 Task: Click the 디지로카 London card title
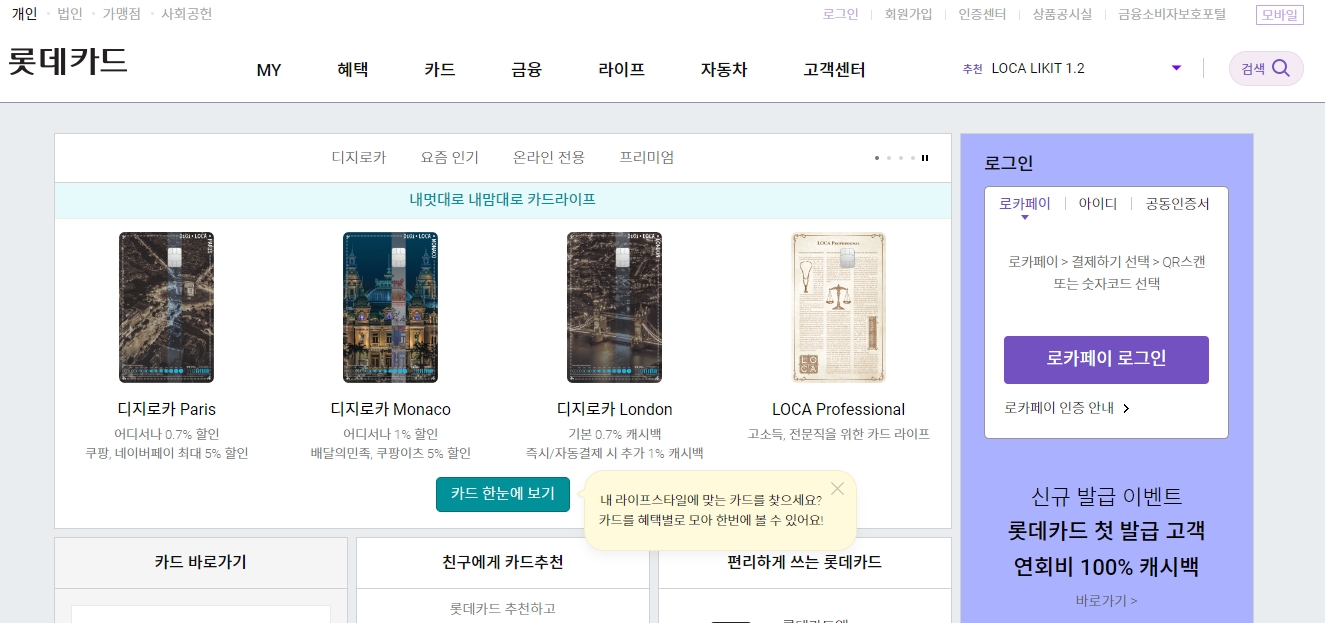point(615,409)
